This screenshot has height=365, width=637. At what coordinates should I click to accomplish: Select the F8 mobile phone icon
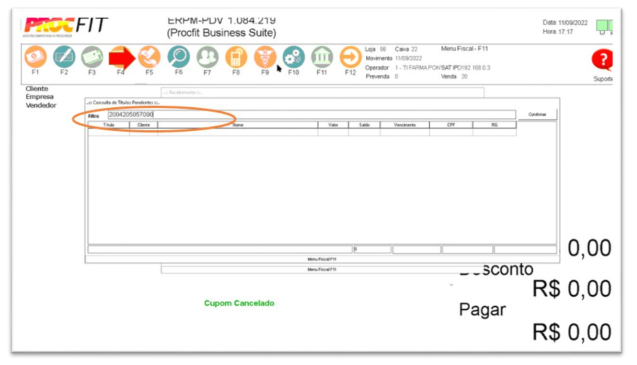point(236,57)
